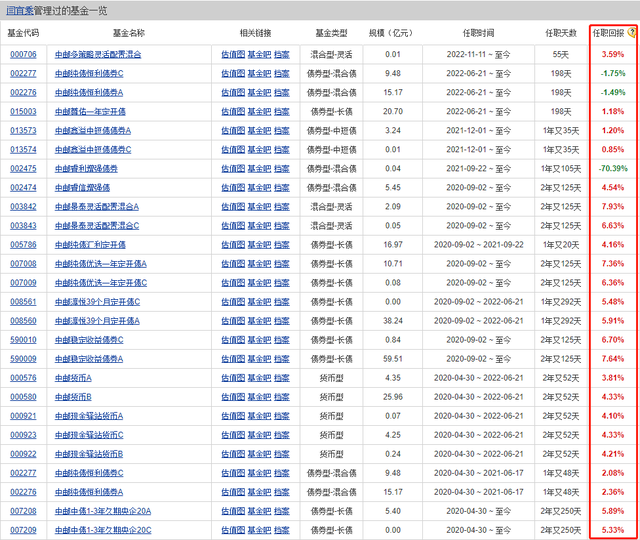This screenshot has width=640, height=540.
Task: Click the 任职时间 column header
Action: 478,33
